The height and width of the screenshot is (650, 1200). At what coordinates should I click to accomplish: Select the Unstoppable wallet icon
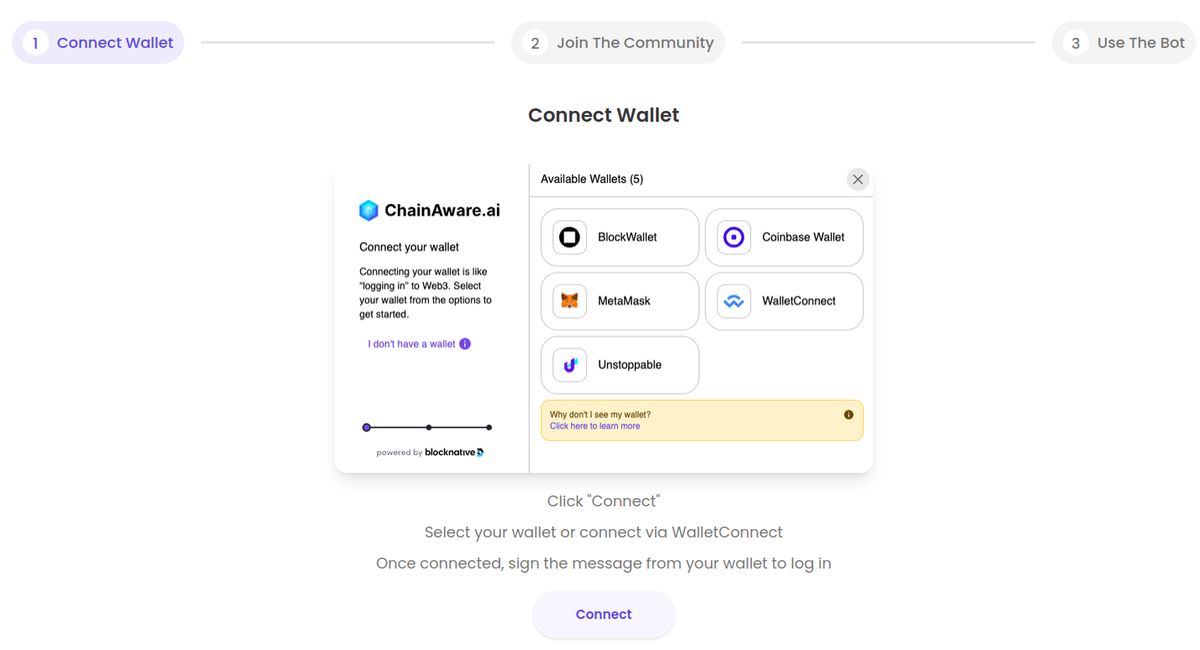click(x=570, y=365)
